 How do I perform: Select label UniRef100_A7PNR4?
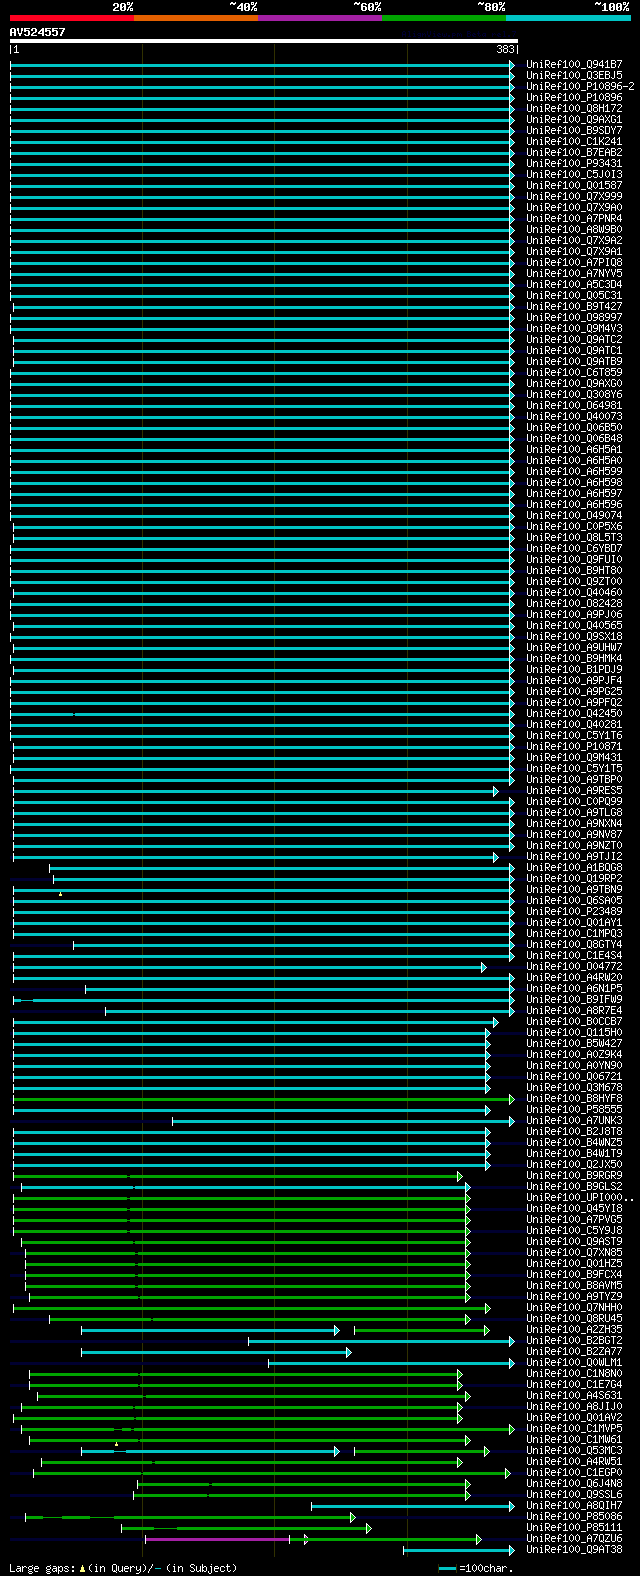point(574,218)
